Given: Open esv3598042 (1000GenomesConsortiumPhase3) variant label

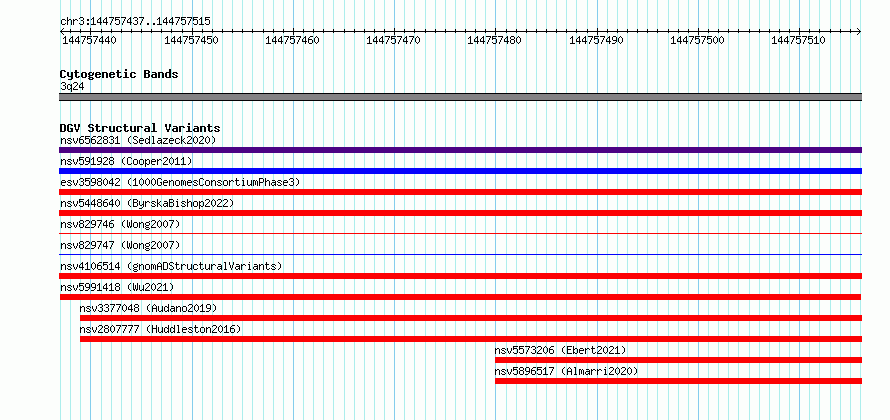Looking at the screenshot, I should pyautogui.click(x=180, y=182).
